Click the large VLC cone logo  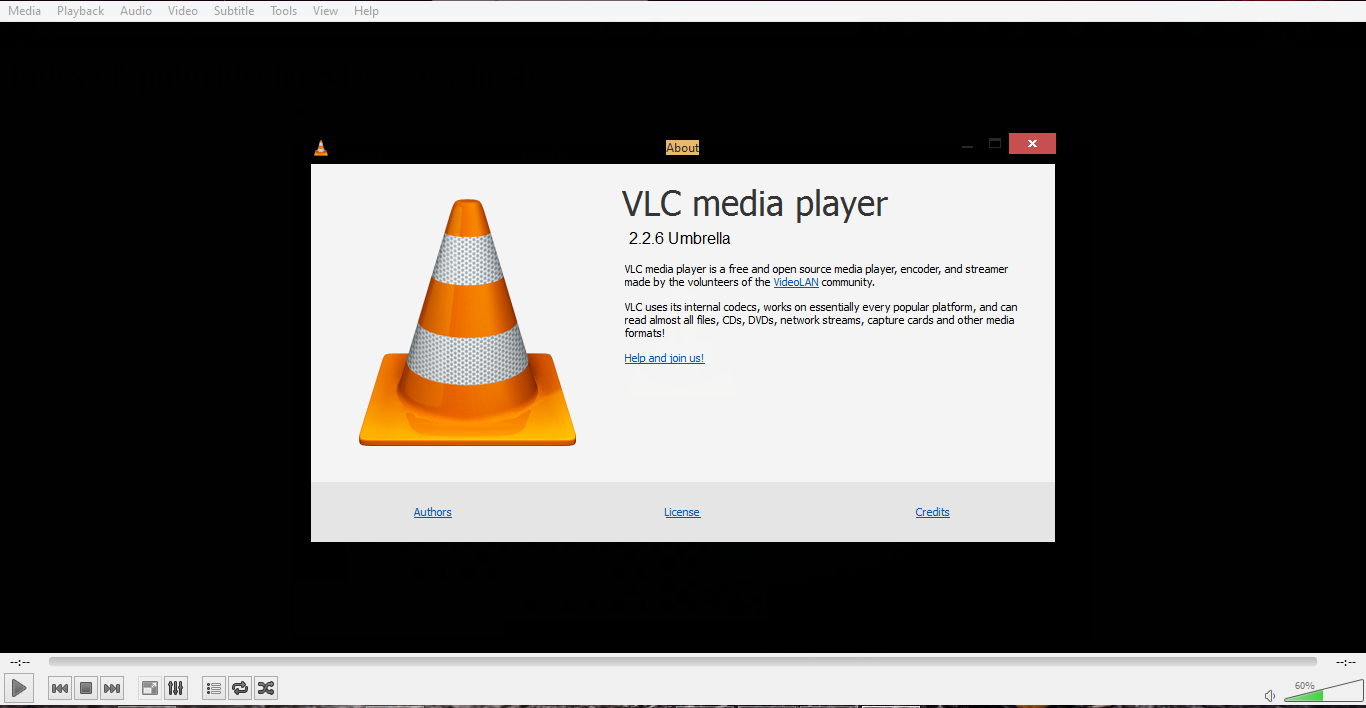coord(467,322)
